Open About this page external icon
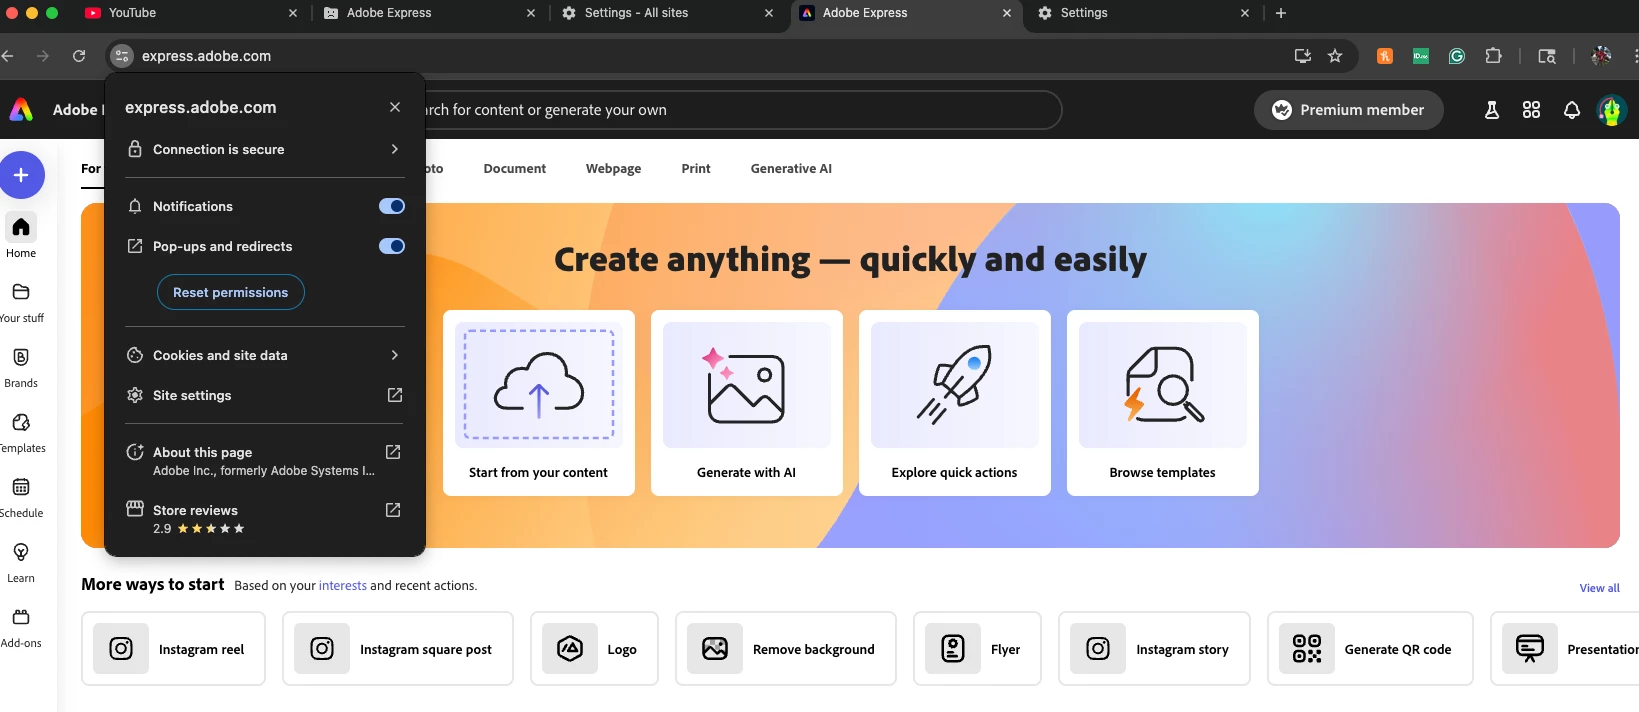The width and height of the screenshot is (1639, 712). coord(393,452)
